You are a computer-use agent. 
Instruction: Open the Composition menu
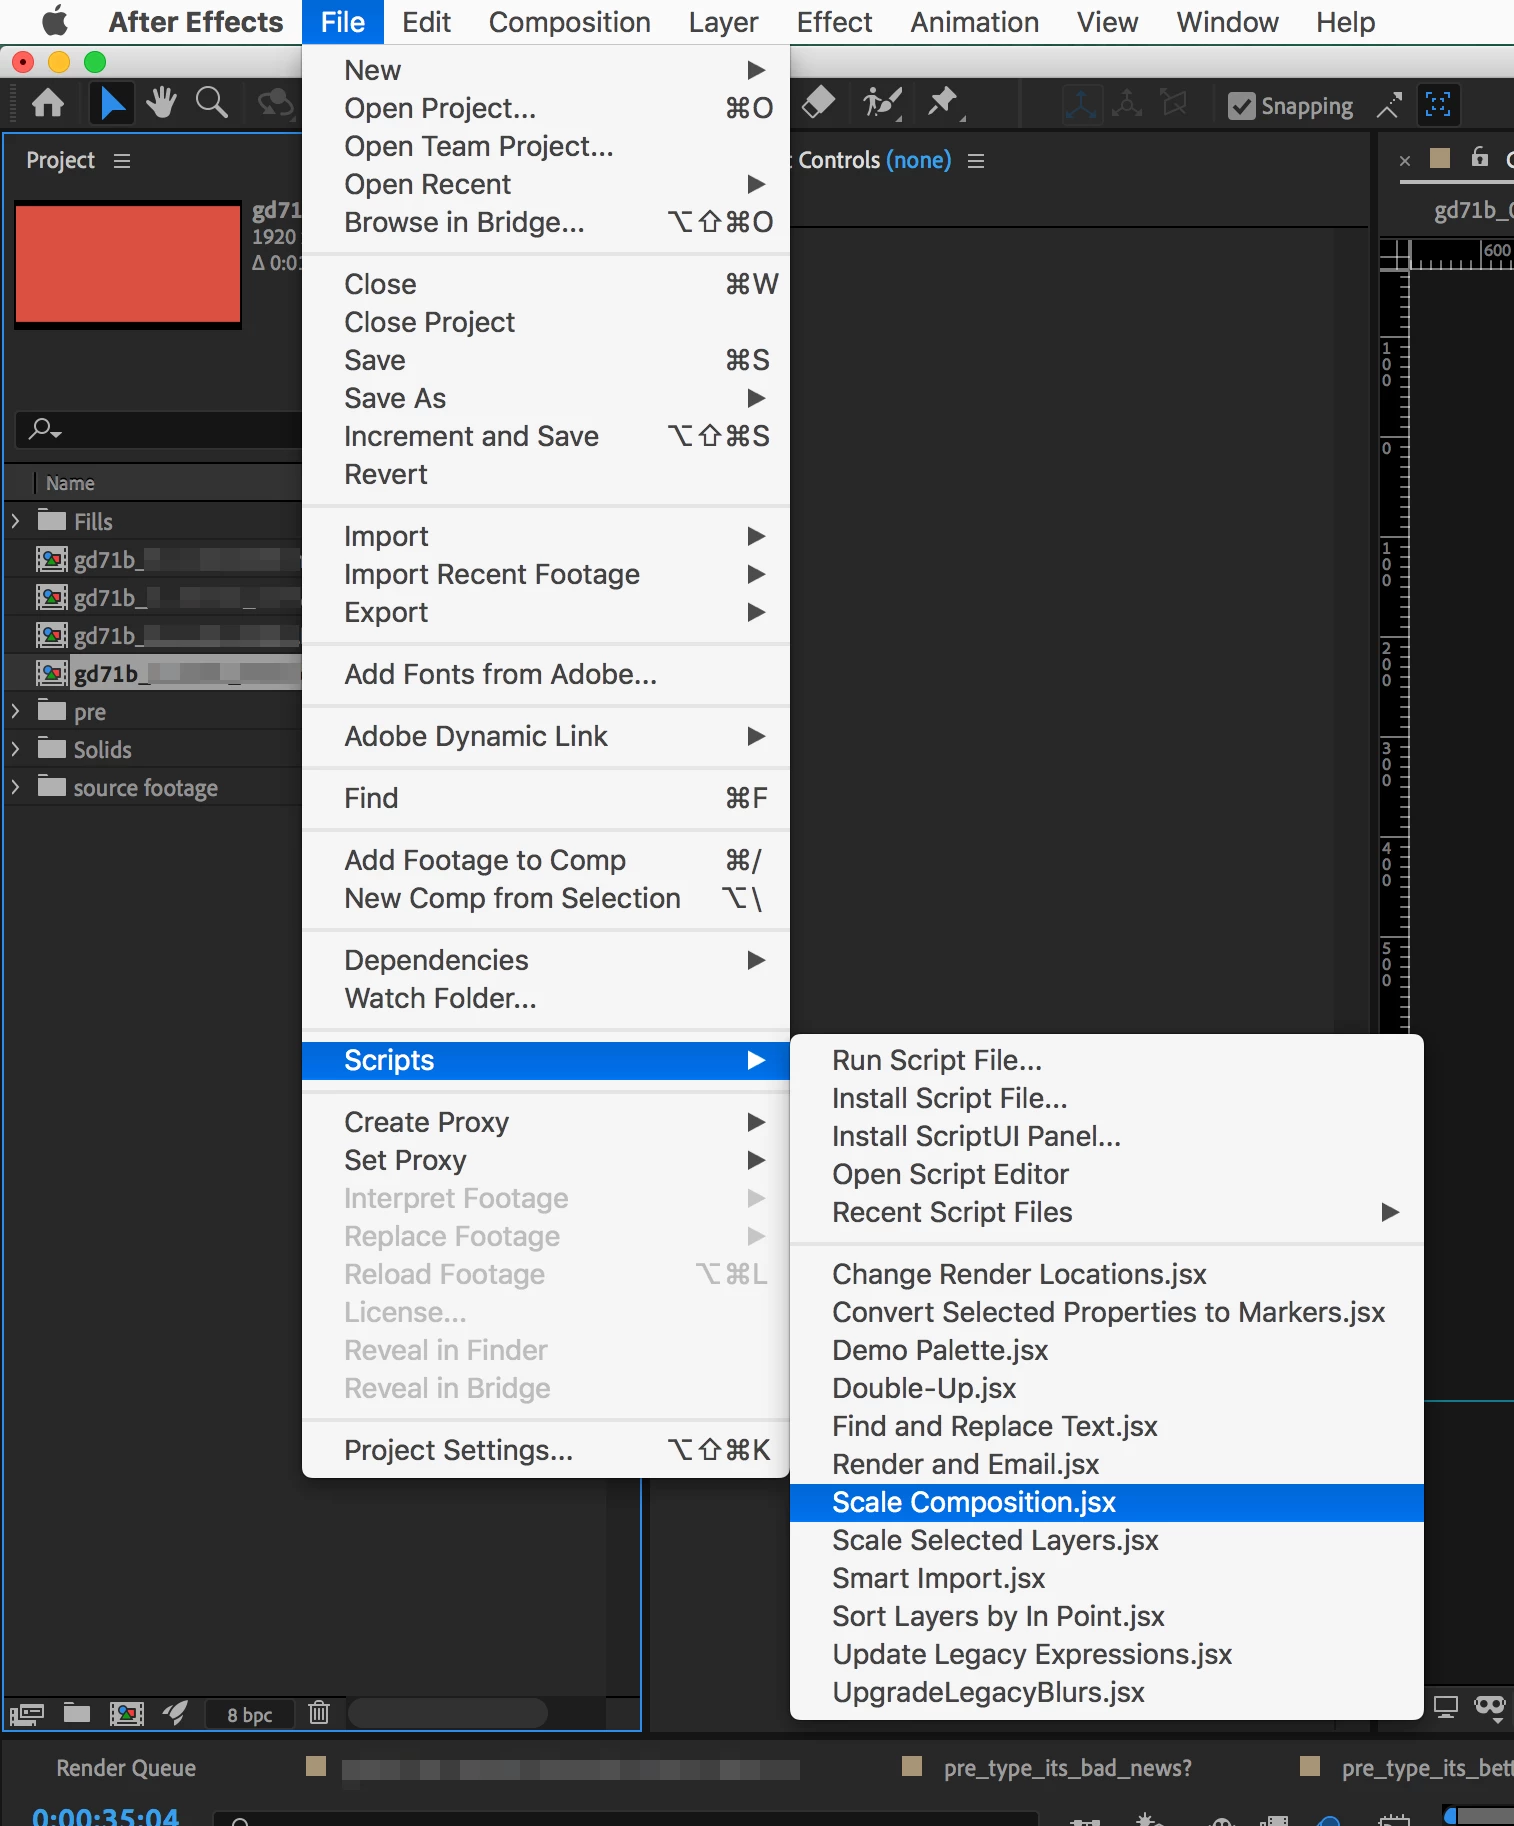569,22
